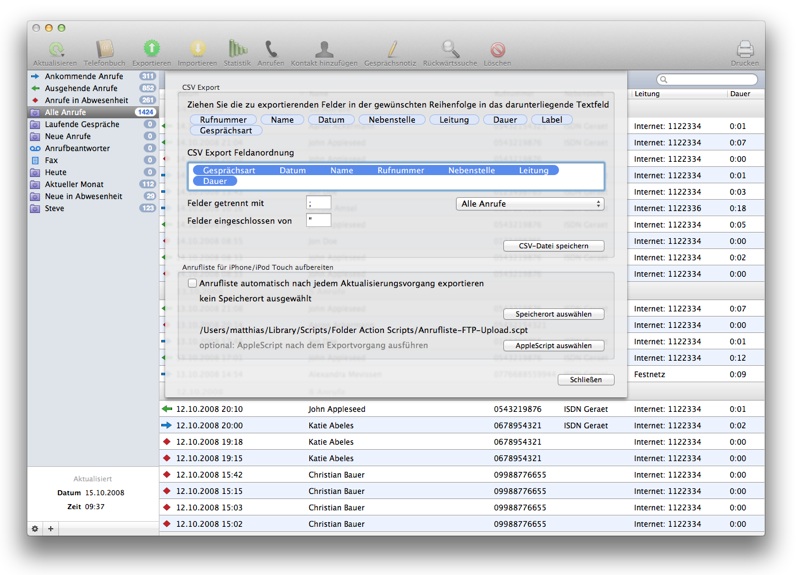Open the Rückwärtssuche magnifier icon

450,49
